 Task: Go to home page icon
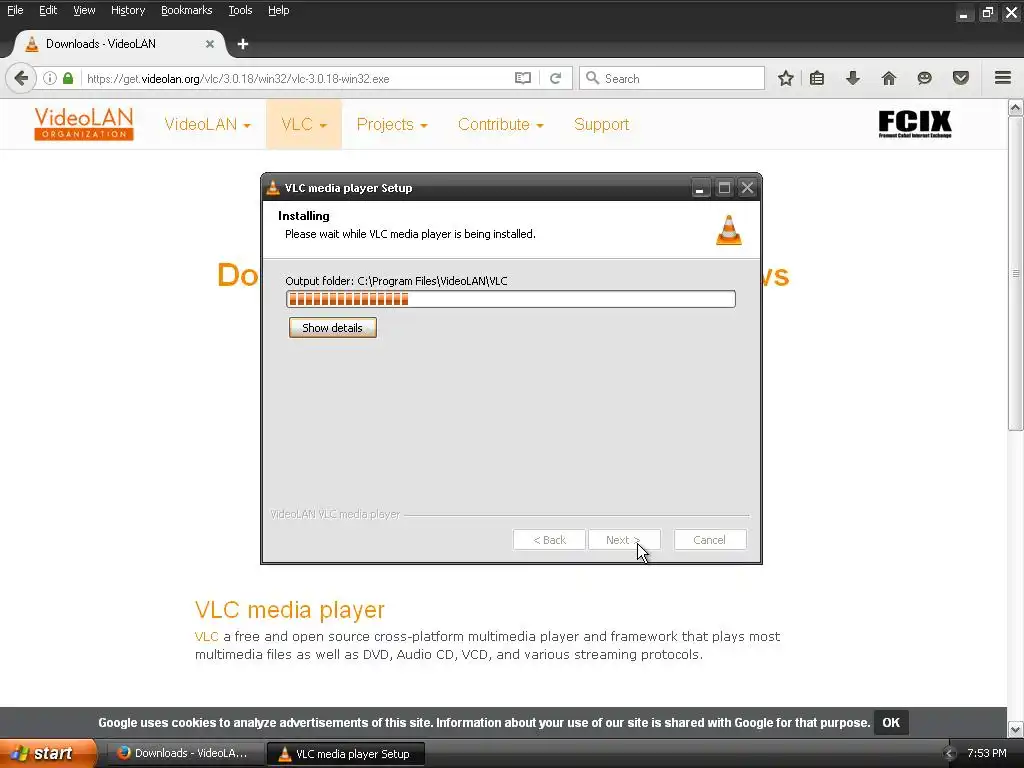pyautogui.click(x=888, y=78)
